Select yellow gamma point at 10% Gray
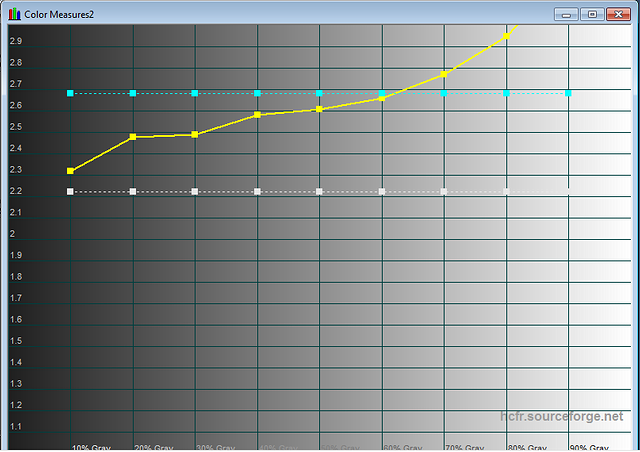The height and width of the screenshot is (452, 640). point(70,171)
